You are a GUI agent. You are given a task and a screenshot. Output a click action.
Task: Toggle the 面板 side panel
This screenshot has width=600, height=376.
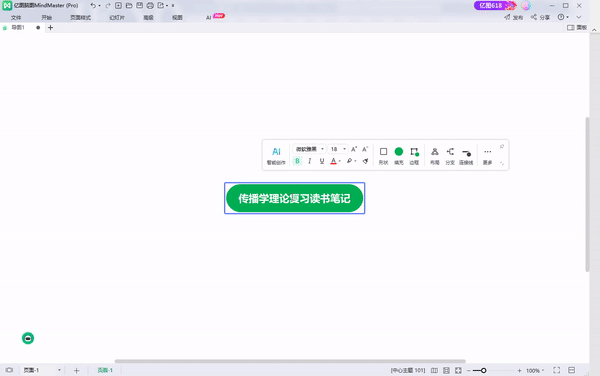(x=577, y=28)
